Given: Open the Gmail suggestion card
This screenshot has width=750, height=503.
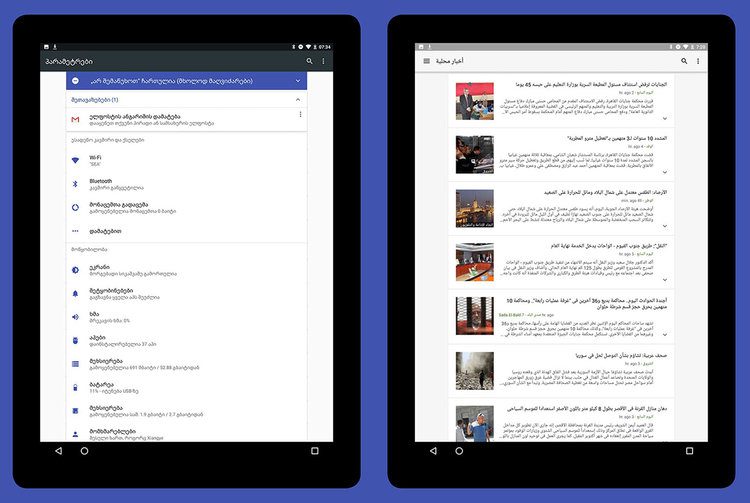Looking at the screenshot, I should [x=187, y=120].
